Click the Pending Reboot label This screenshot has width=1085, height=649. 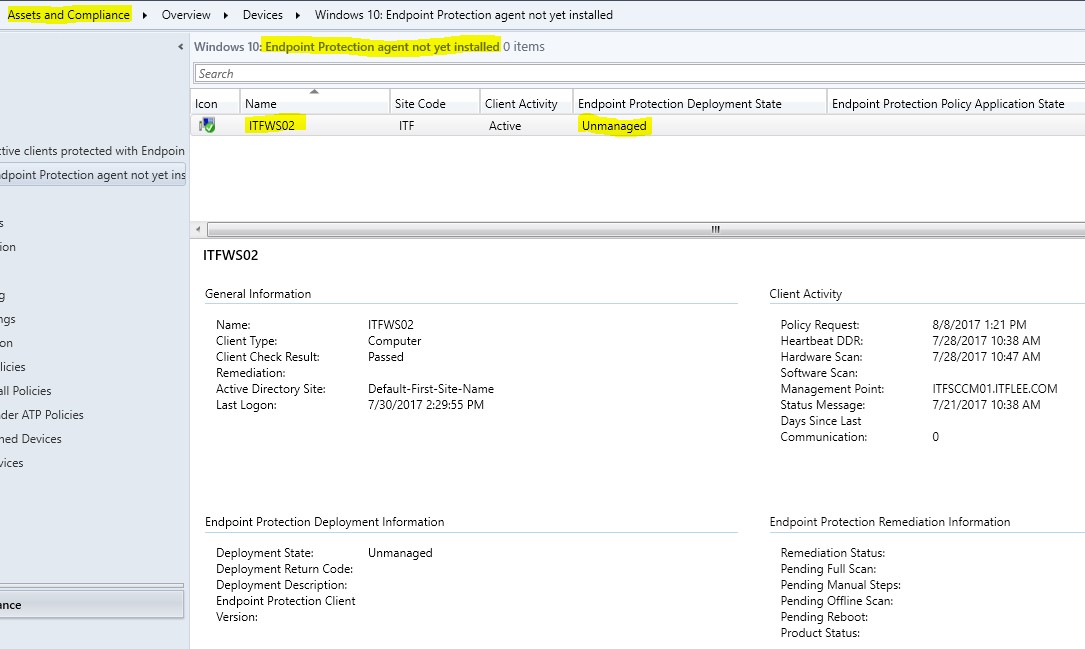pos(824,616)
